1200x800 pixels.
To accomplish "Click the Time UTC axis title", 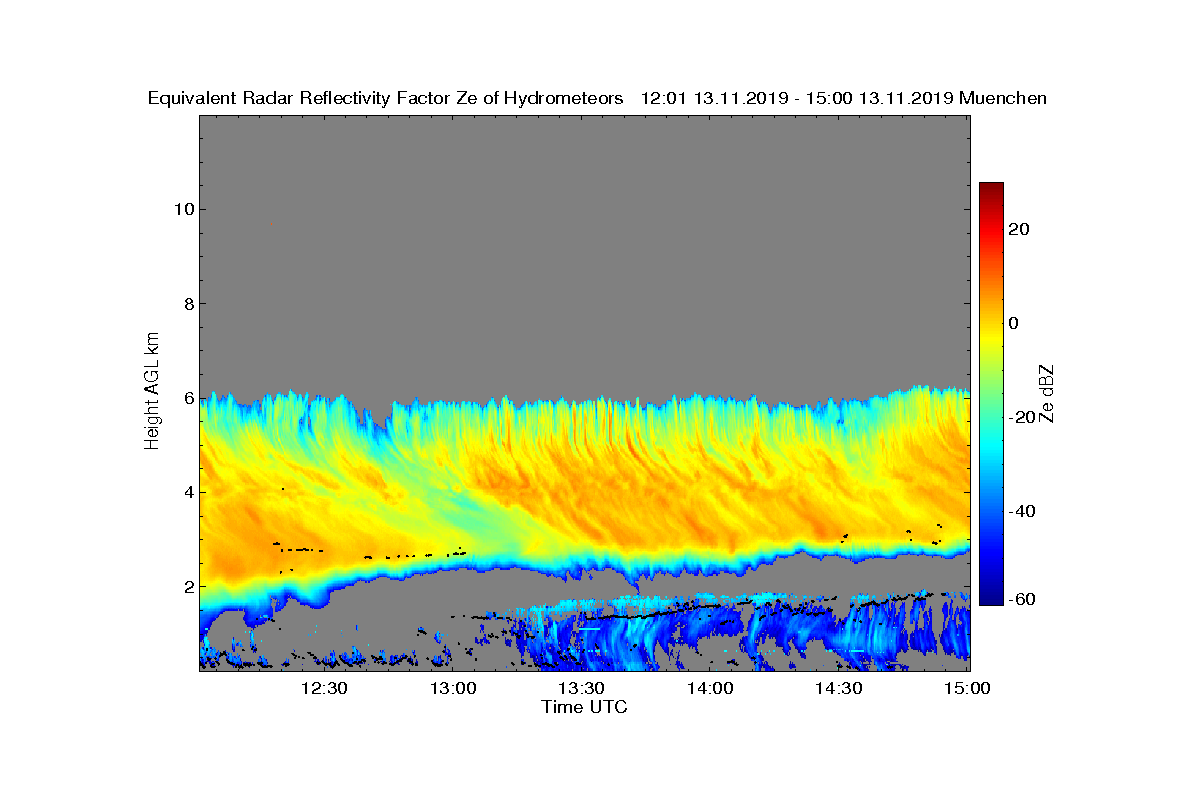I will click(585, 707).
